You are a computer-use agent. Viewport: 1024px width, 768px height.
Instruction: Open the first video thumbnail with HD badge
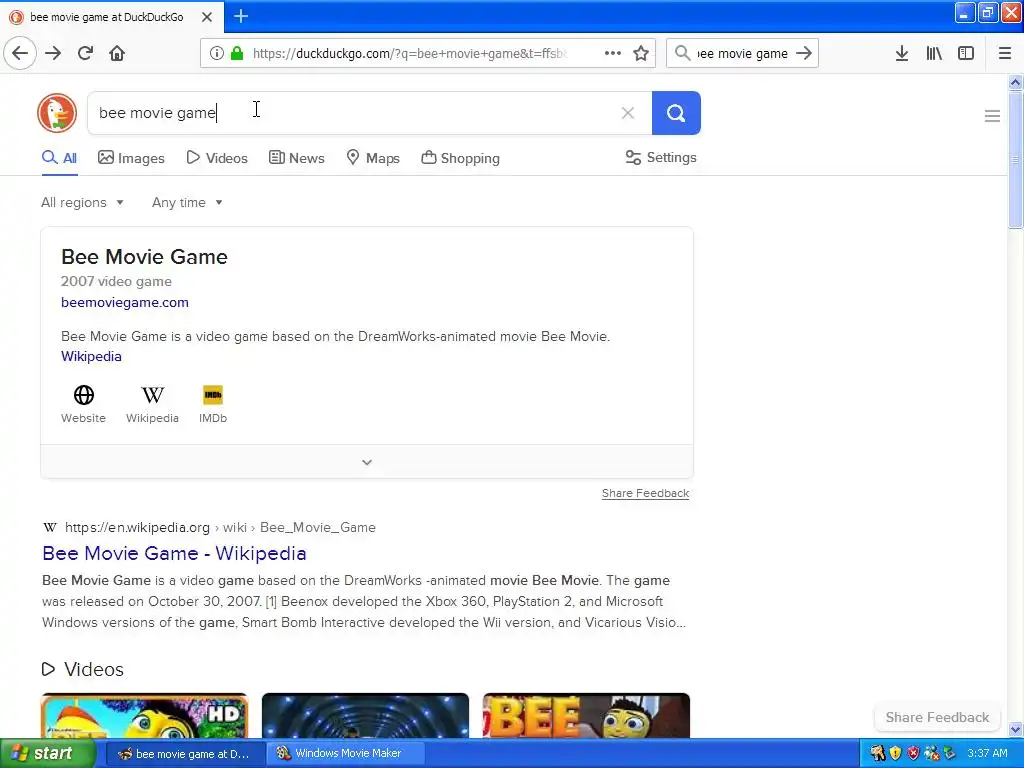point(144,716)
